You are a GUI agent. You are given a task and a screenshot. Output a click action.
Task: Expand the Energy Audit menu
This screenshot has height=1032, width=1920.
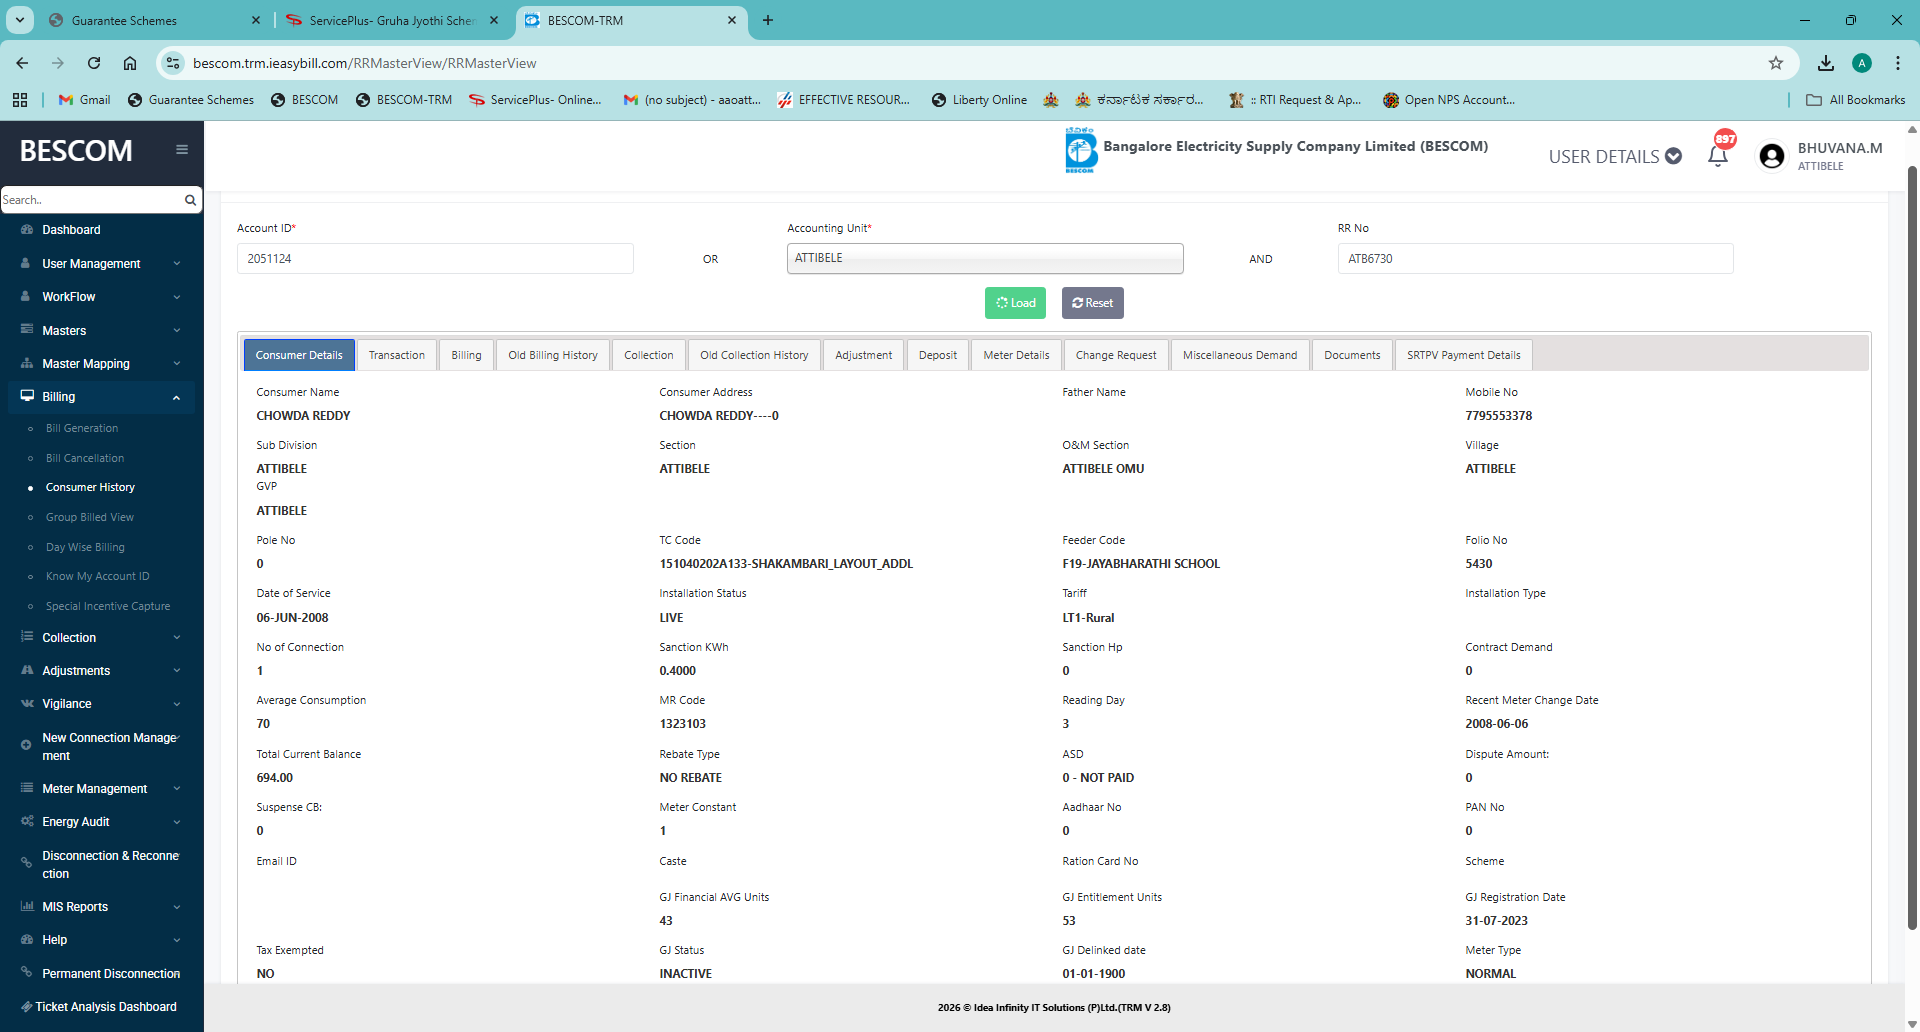pos(100,822)
